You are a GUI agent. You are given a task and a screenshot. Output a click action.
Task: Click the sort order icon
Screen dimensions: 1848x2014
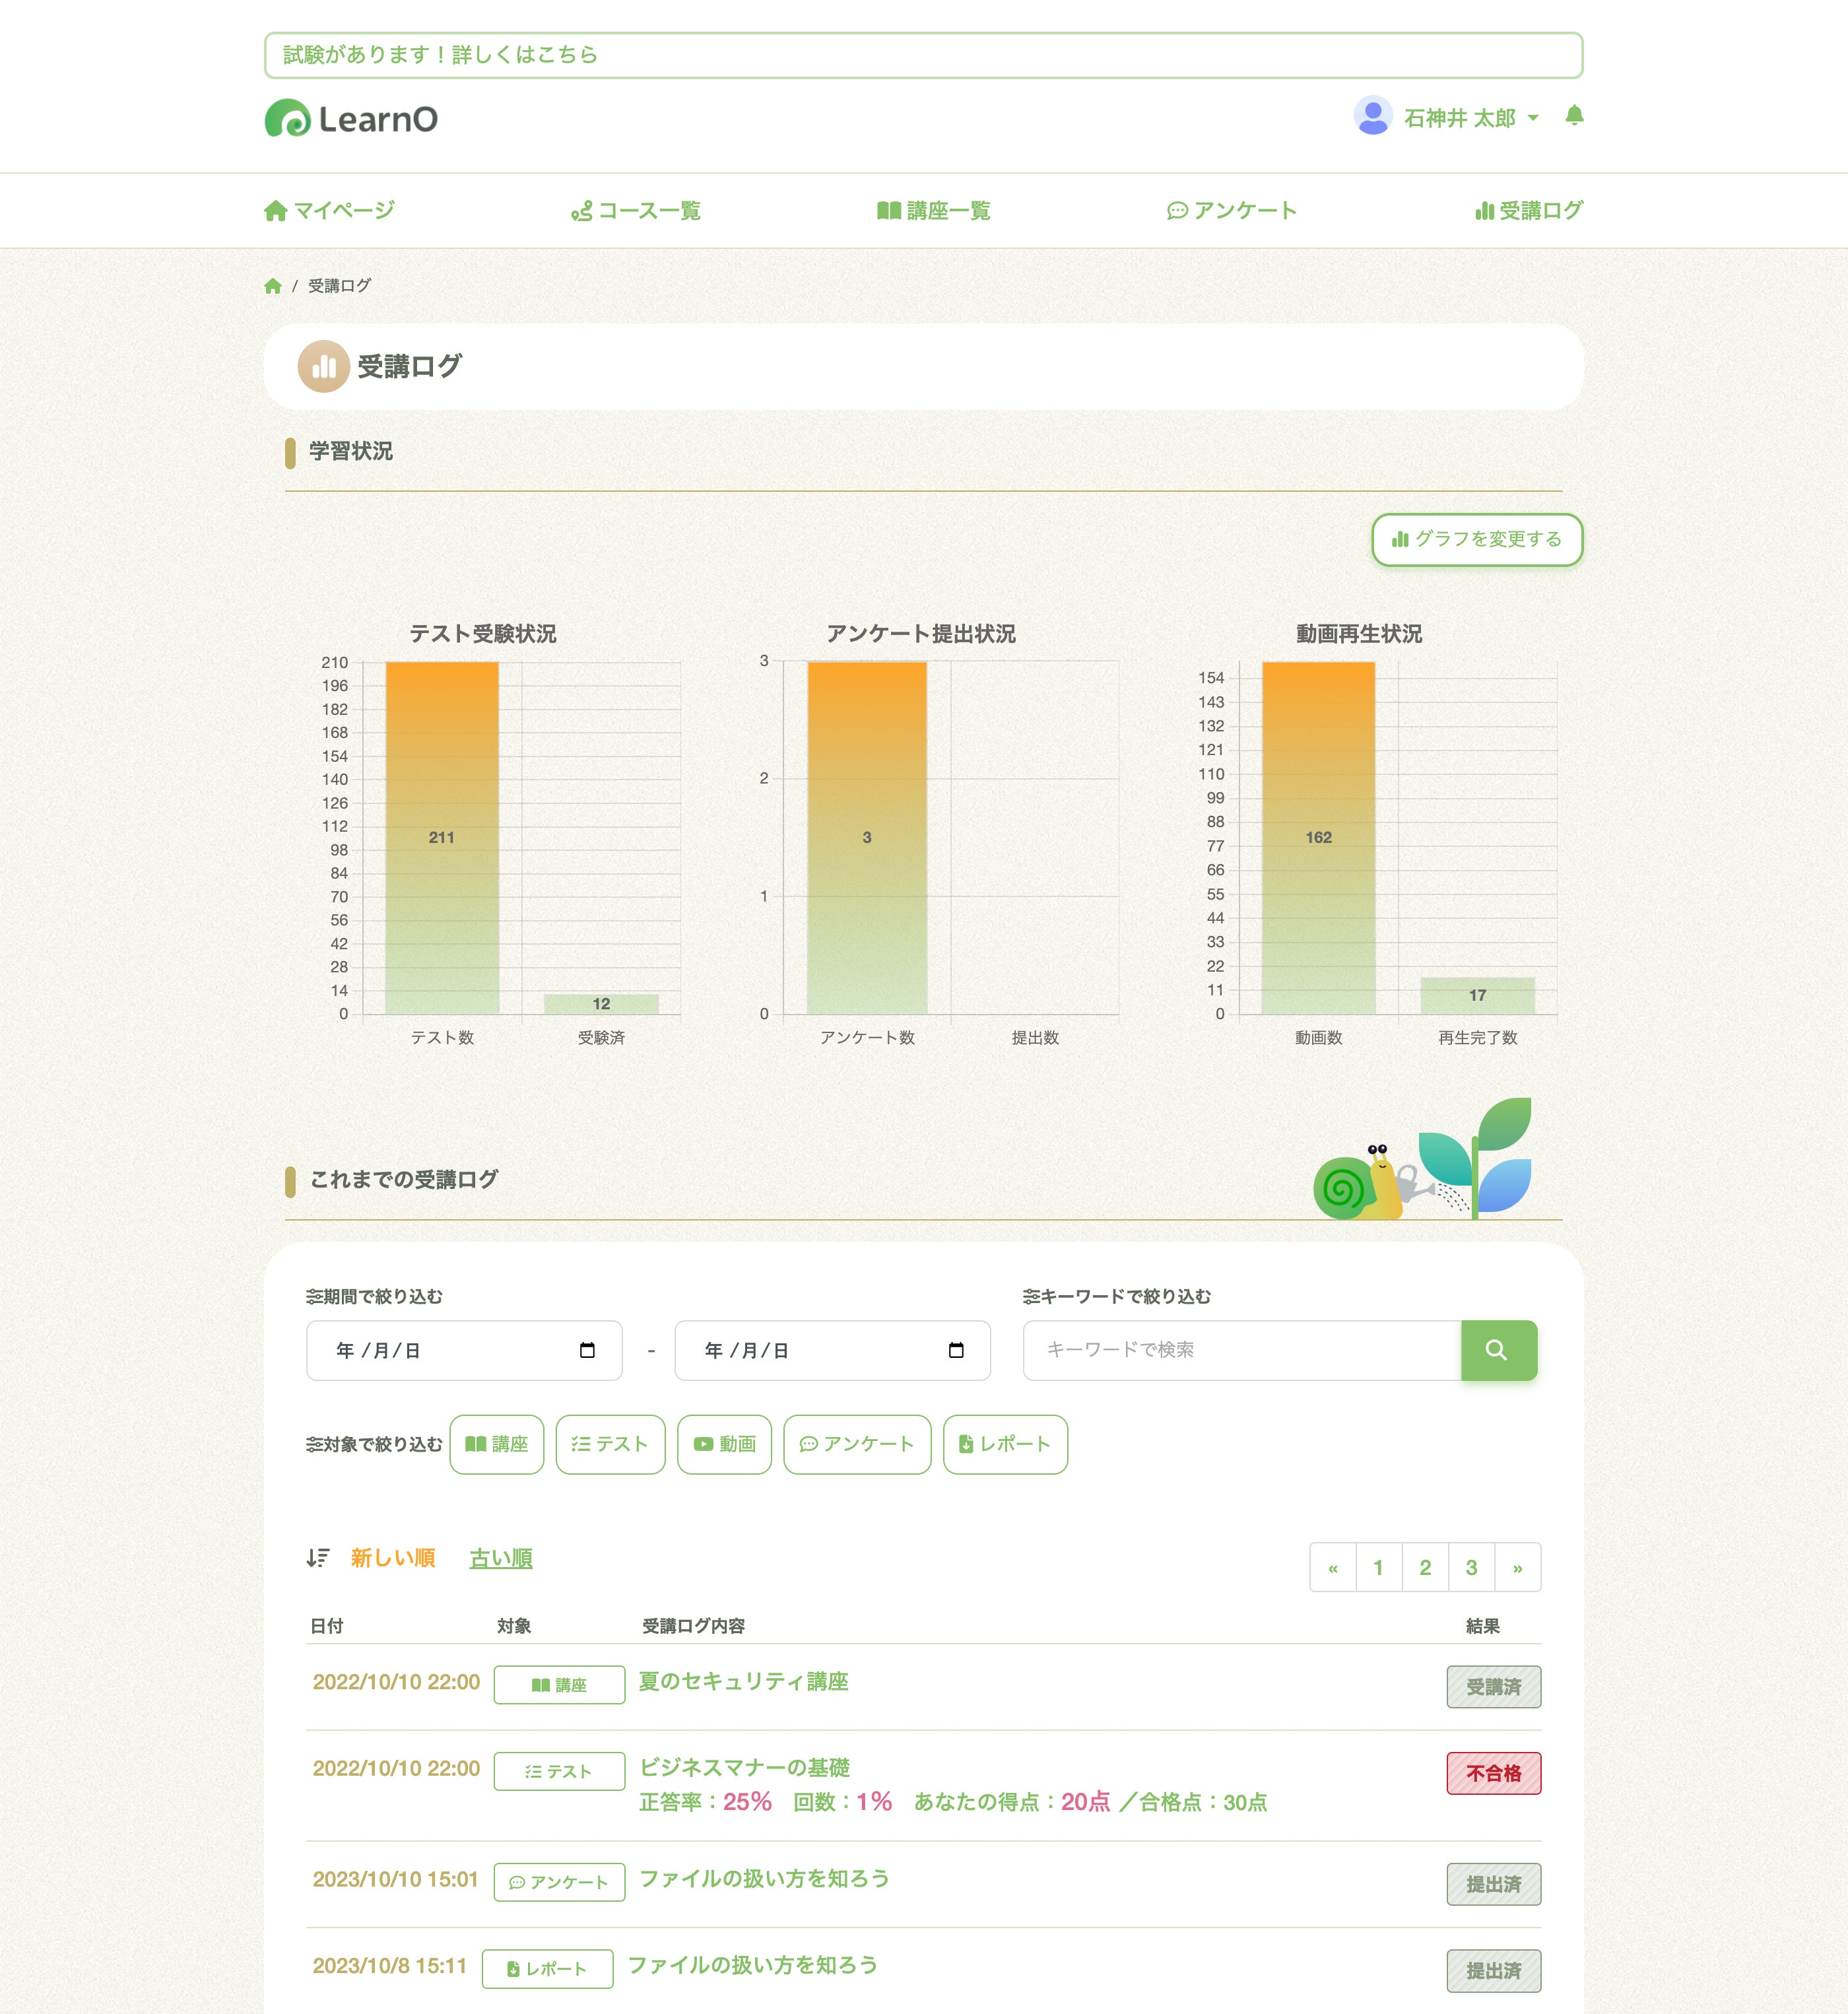(x=317, y=1558)
